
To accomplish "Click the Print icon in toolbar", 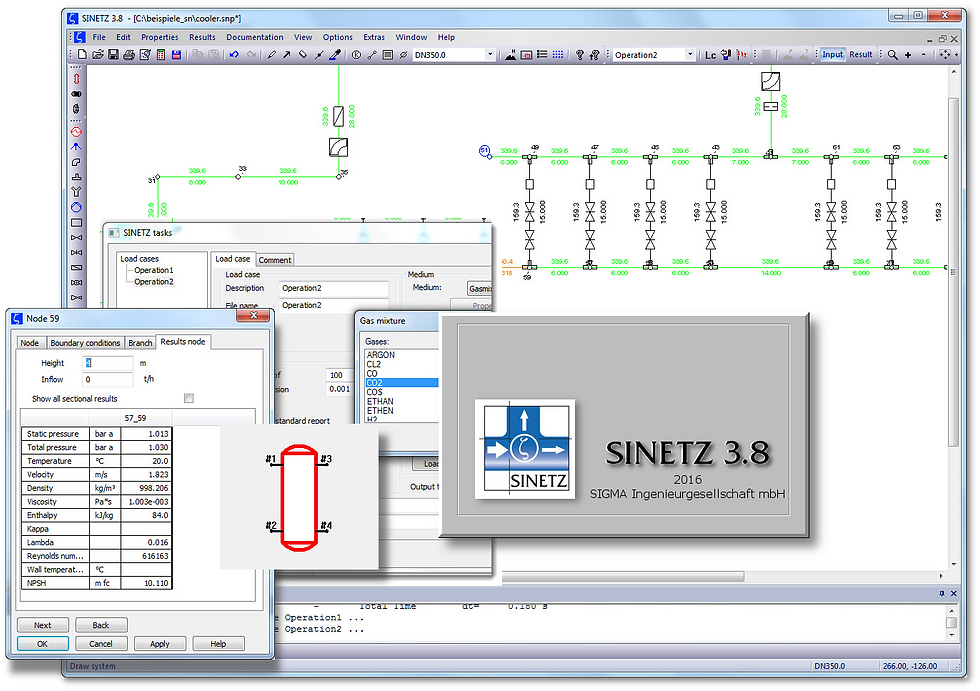I will [129, 55].
